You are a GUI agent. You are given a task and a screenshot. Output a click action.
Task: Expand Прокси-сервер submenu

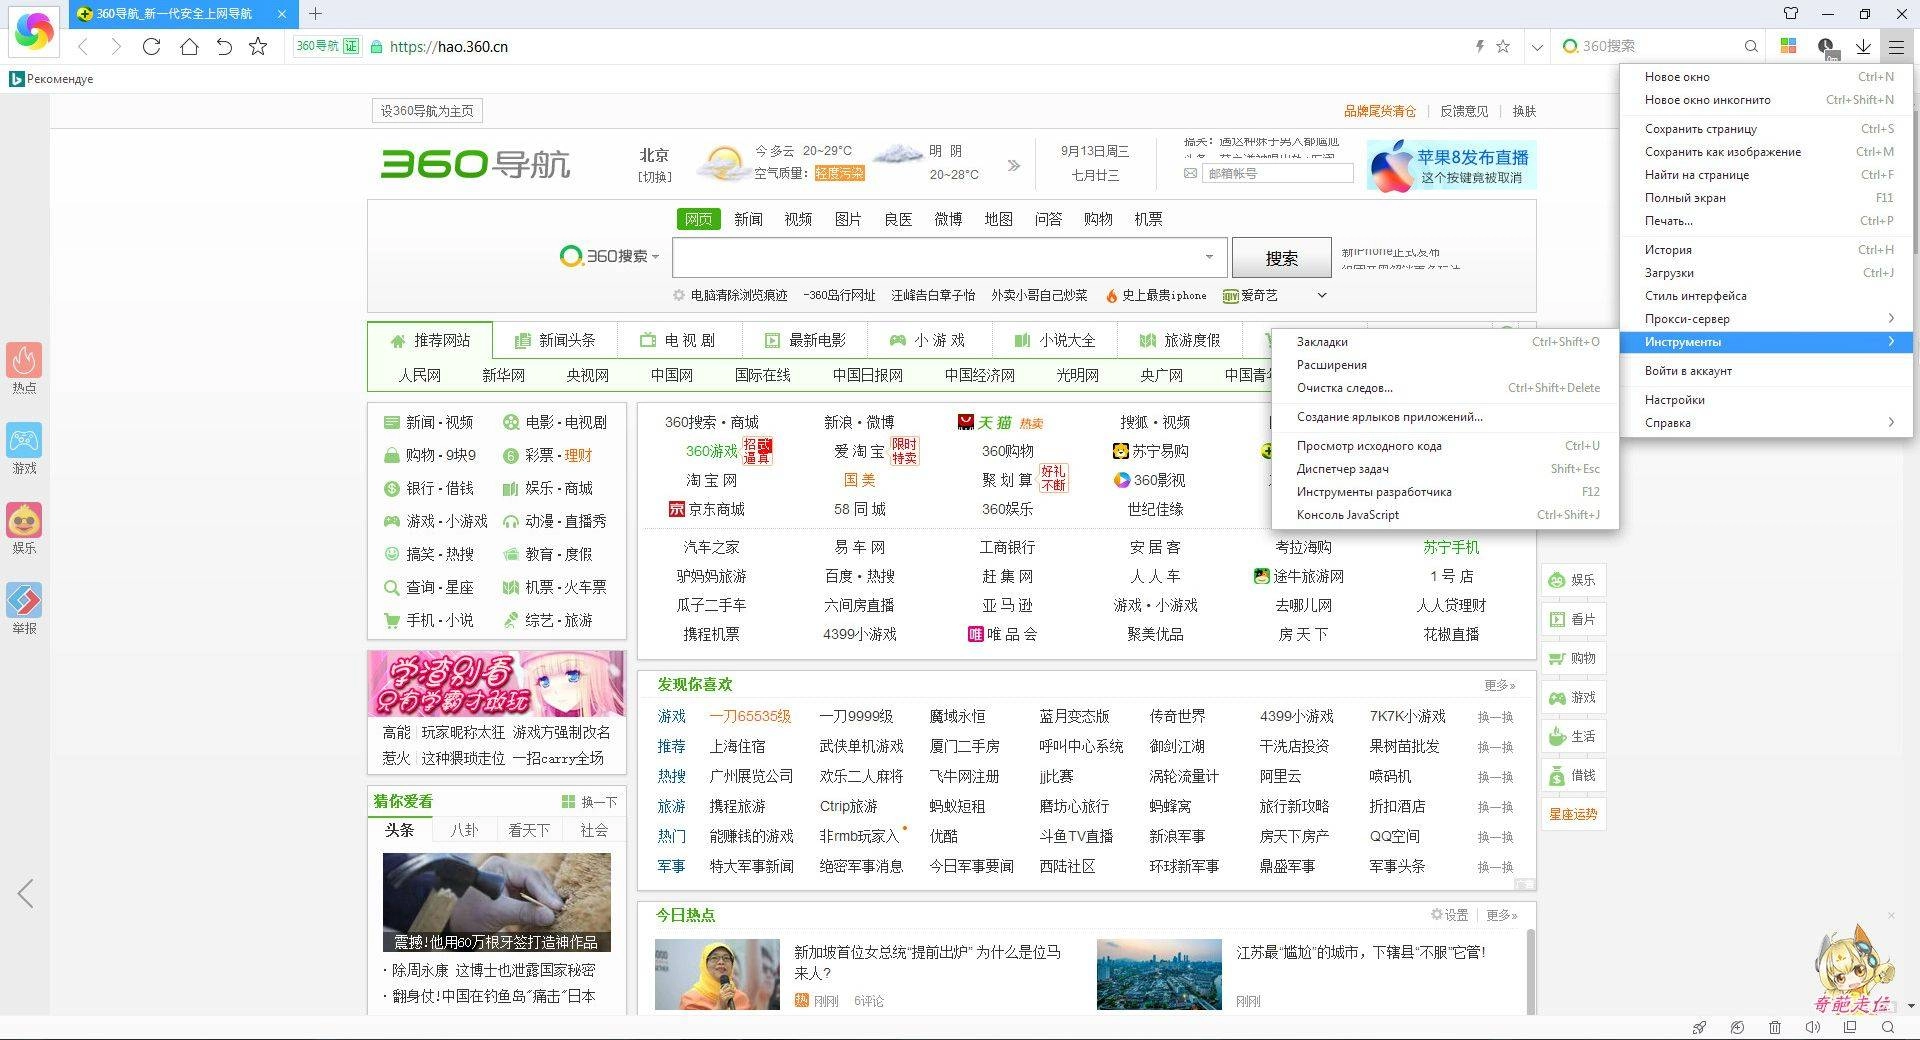tap(1766, 319)
